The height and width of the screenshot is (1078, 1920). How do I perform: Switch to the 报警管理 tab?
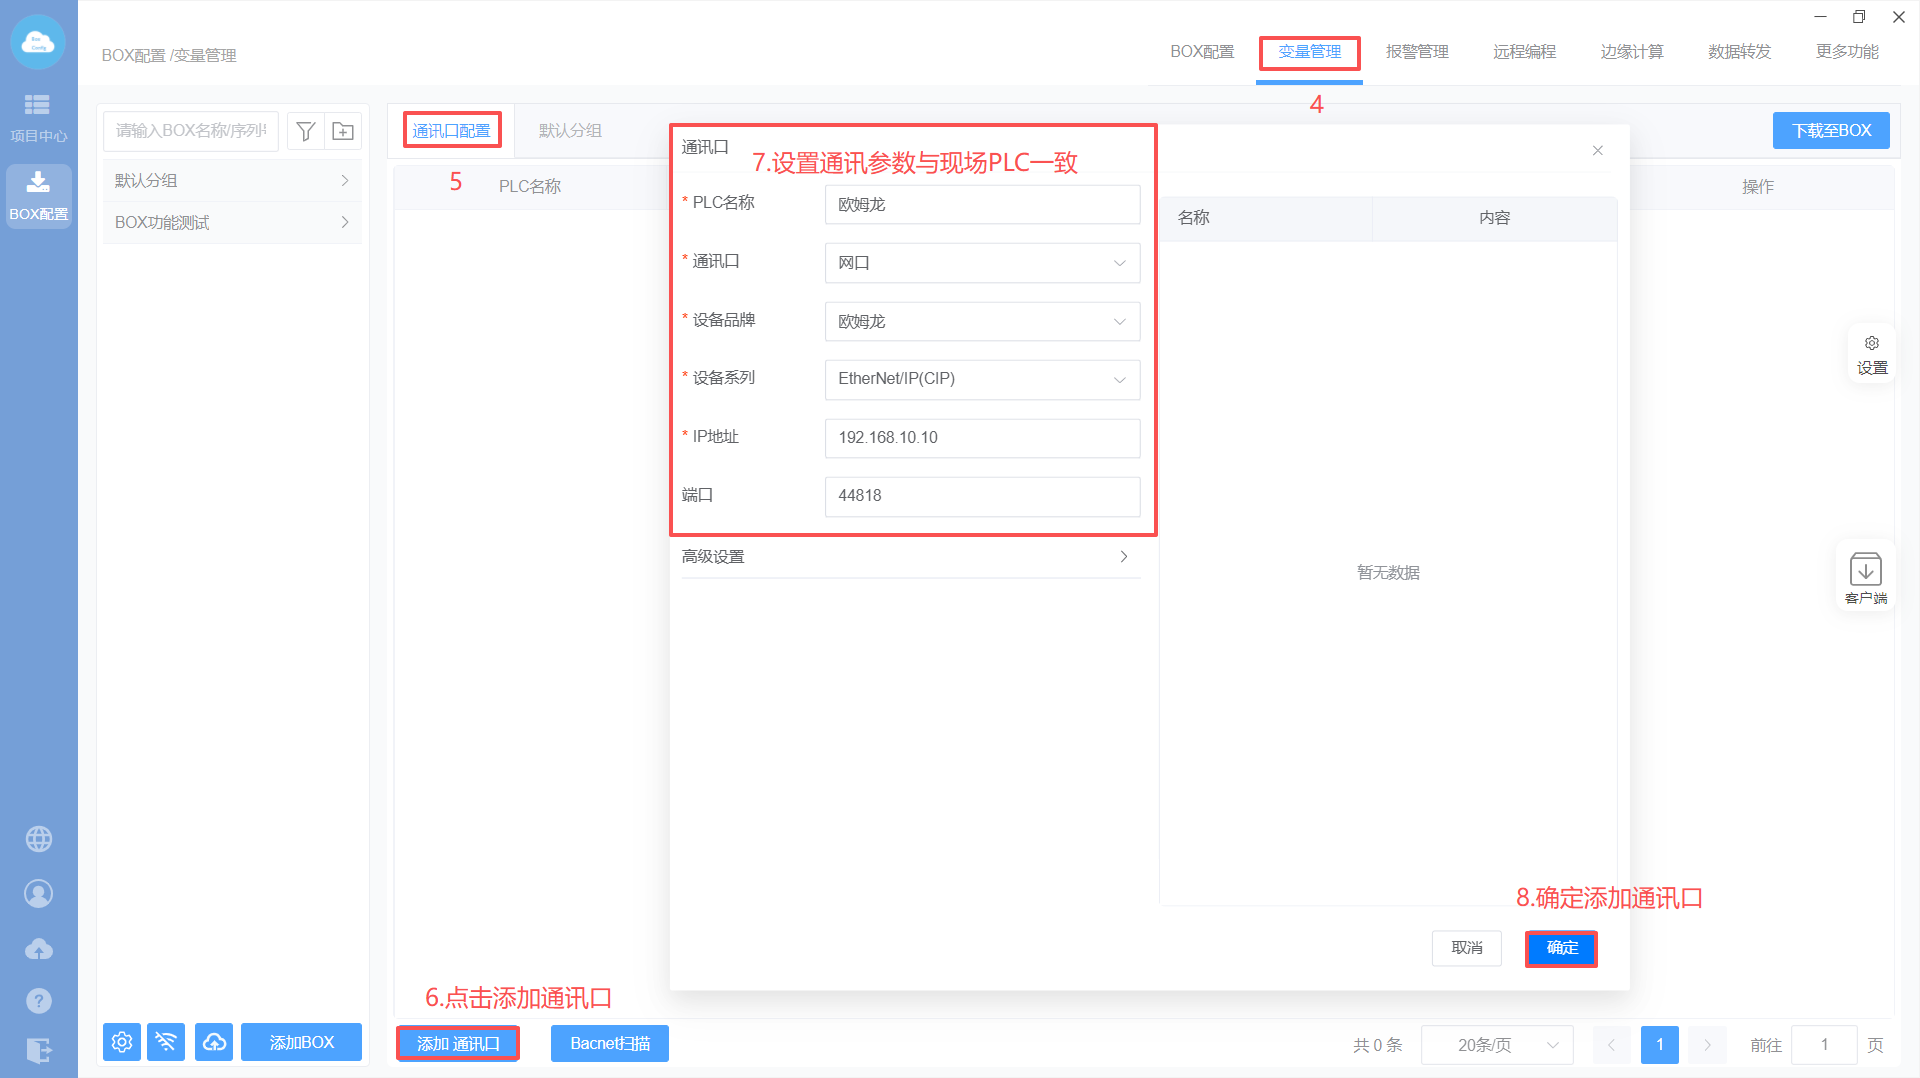point(1416,52)
